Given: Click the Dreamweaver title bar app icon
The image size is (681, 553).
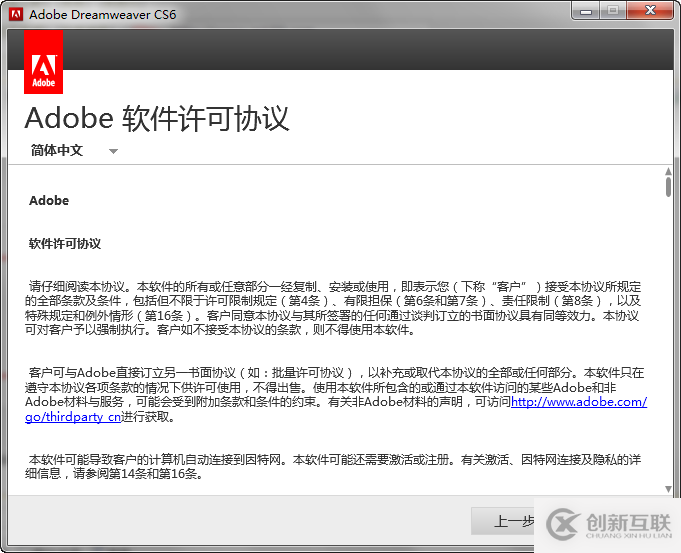Looking at the screenshot, I should [x=16, y=14].
